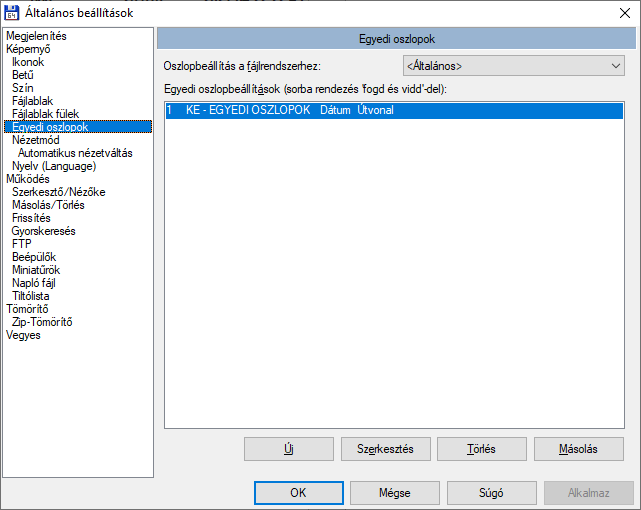641x510 pixels.
Task: Select the KE - EGYEDI OSZLOPOK list row
Action: point(394,110)
